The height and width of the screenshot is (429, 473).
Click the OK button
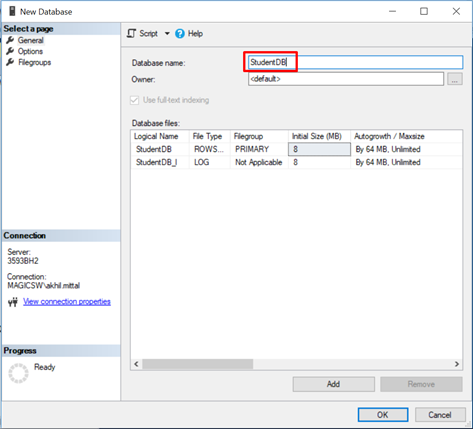[383, 415]
